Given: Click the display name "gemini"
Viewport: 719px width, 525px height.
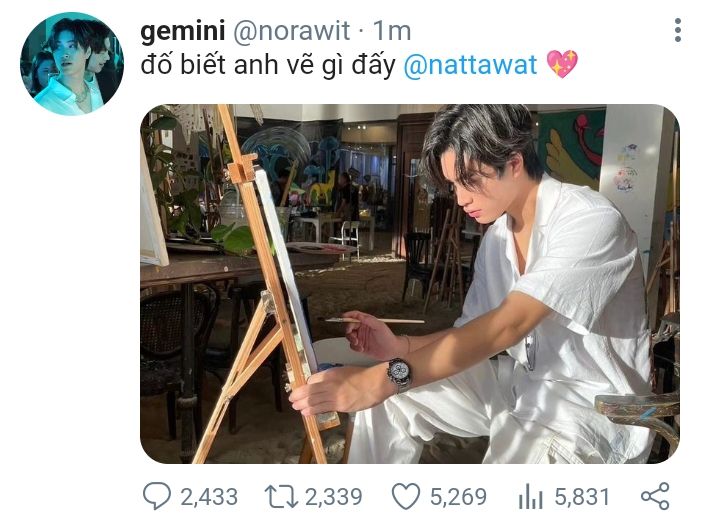Looking at the screenshot, I should pos(182,32).
